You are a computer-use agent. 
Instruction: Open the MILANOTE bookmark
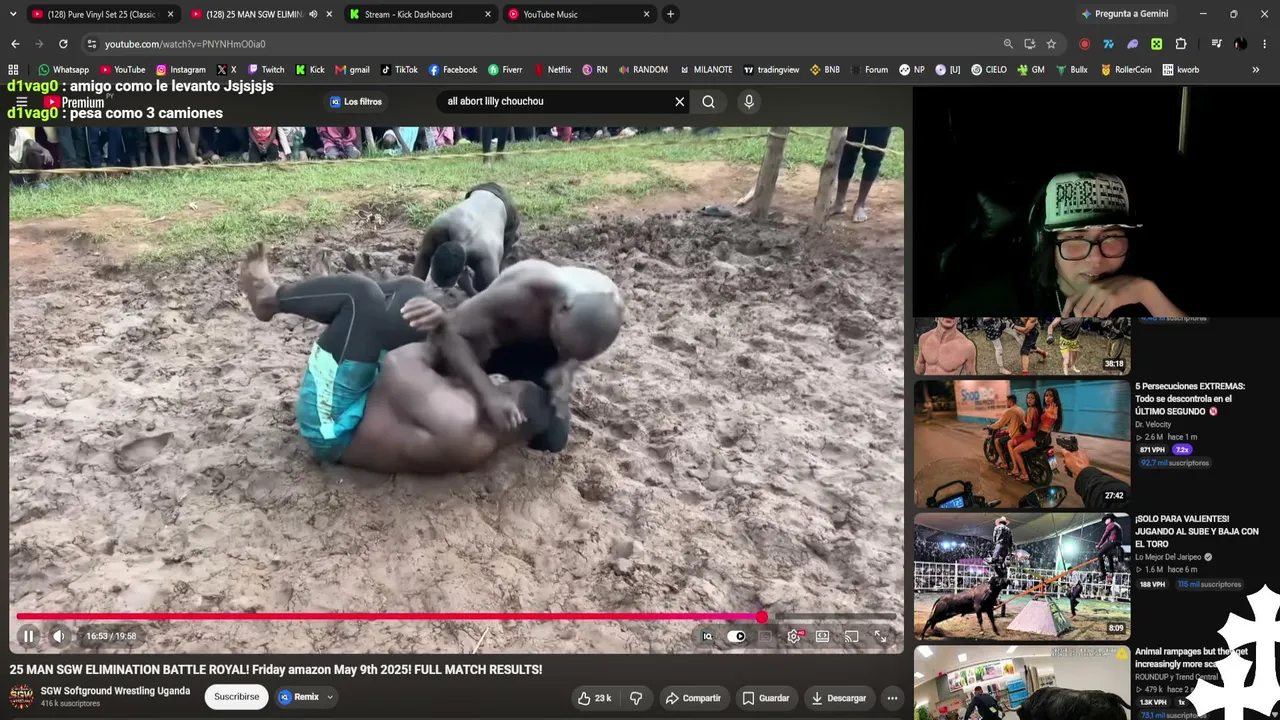[706, 70]
